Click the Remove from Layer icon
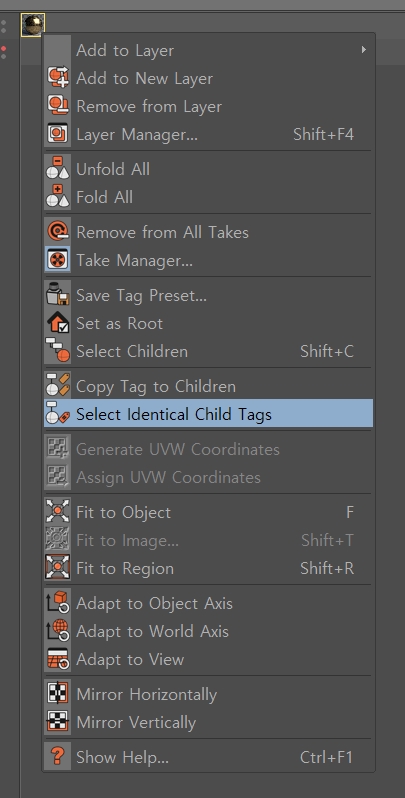The image size is (405, 798). point(57,106)
